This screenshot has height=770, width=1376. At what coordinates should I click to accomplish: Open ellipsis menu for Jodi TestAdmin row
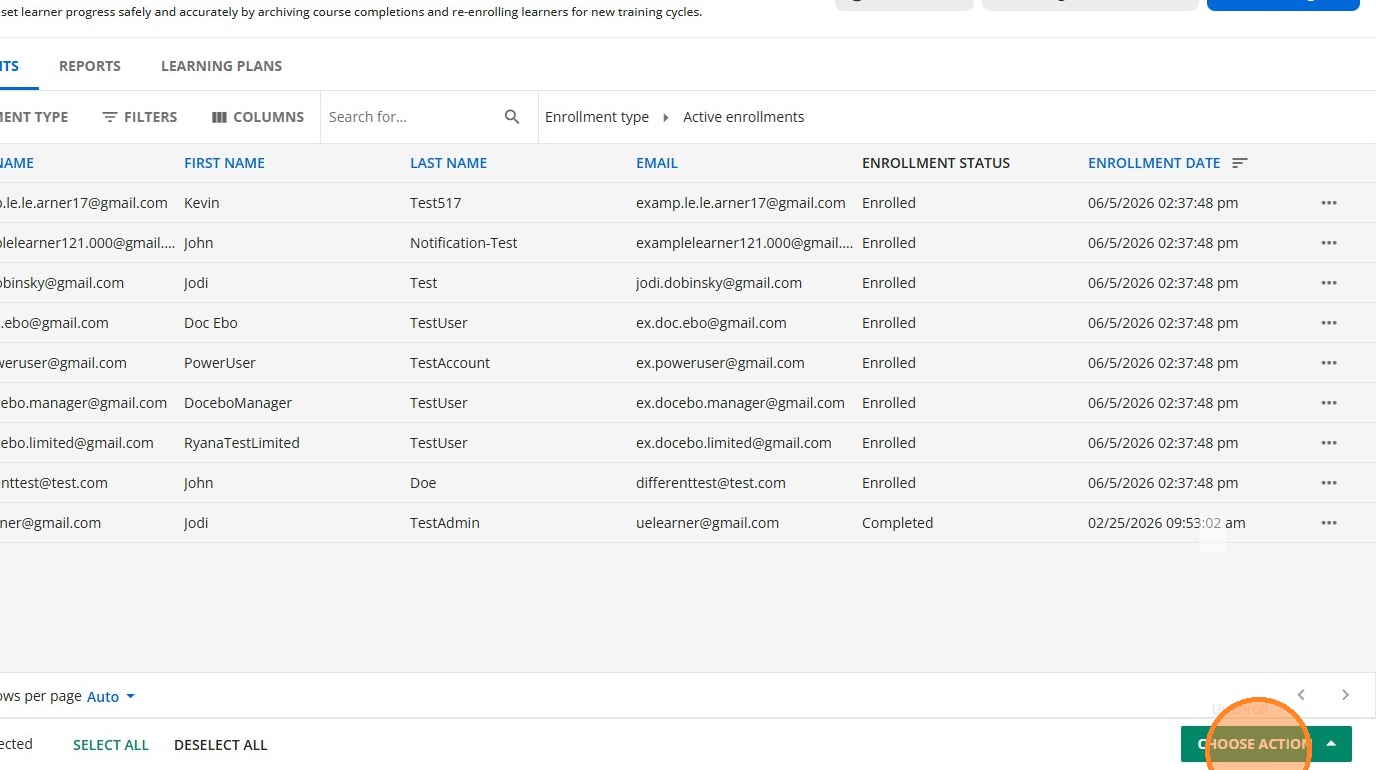(1329, 523)
